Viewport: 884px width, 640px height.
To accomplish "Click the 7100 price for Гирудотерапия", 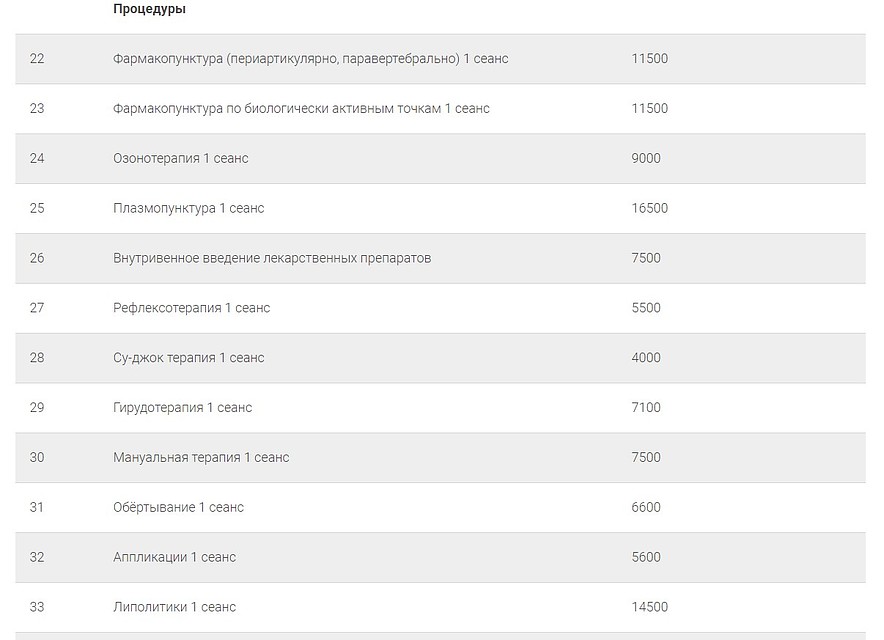I will tap(646, 408).
